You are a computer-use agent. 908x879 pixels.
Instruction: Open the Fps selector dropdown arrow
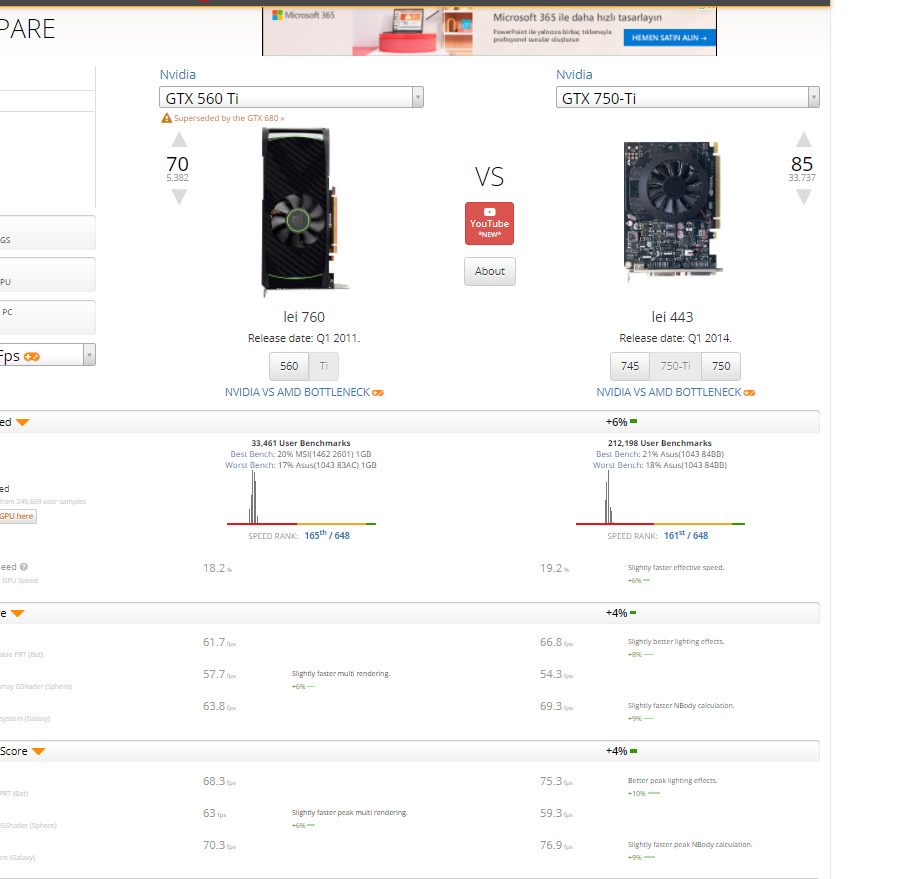point(89,355)
